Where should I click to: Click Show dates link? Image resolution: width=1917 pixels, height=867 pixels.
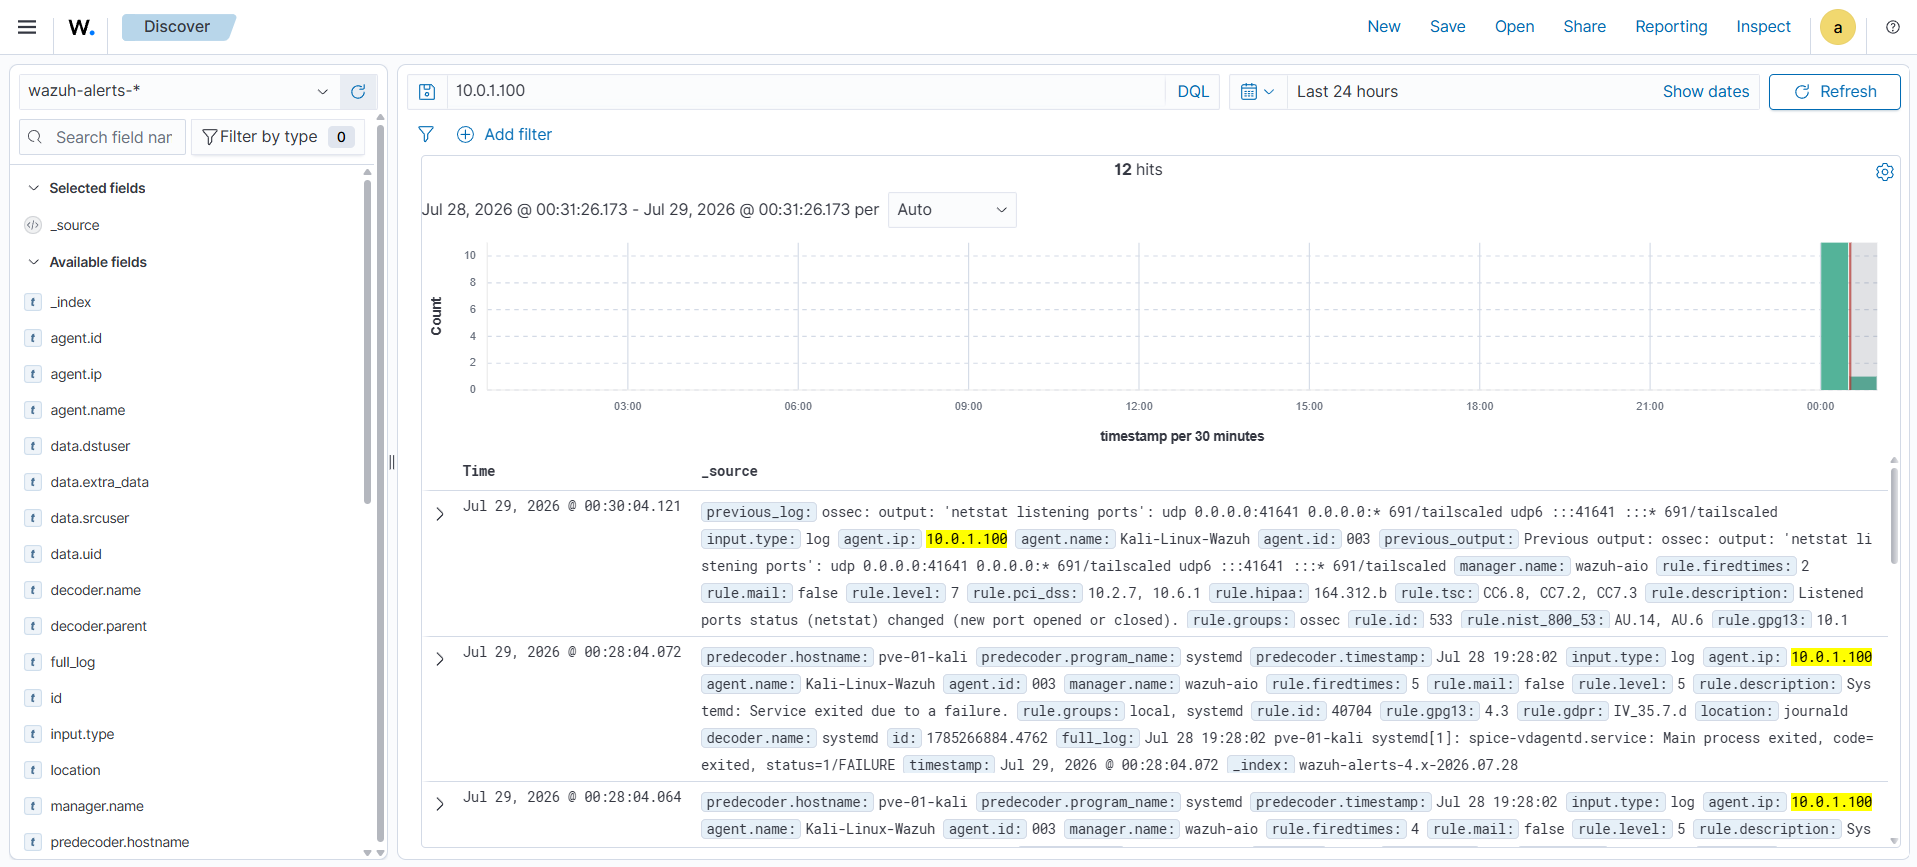click(1705, 91)
